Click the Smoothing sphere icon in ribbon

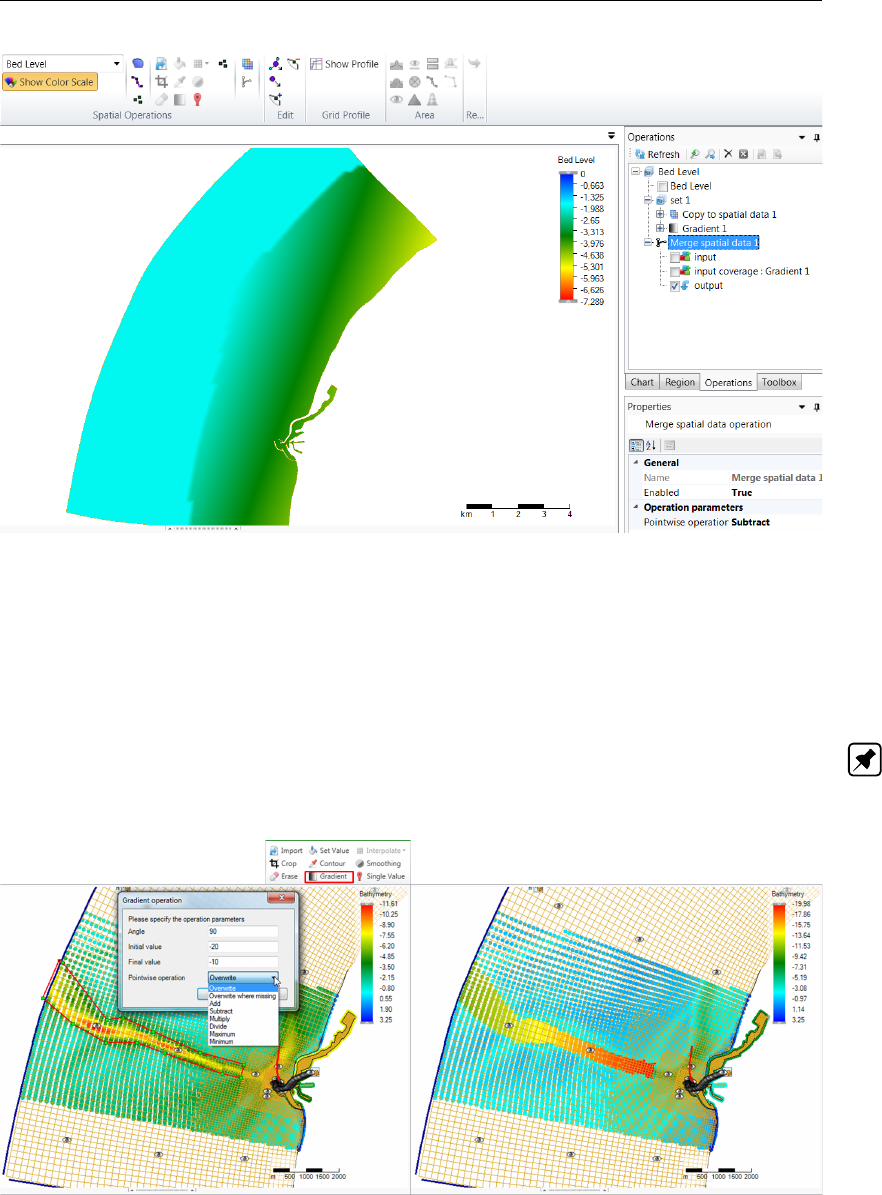point(197,82)
